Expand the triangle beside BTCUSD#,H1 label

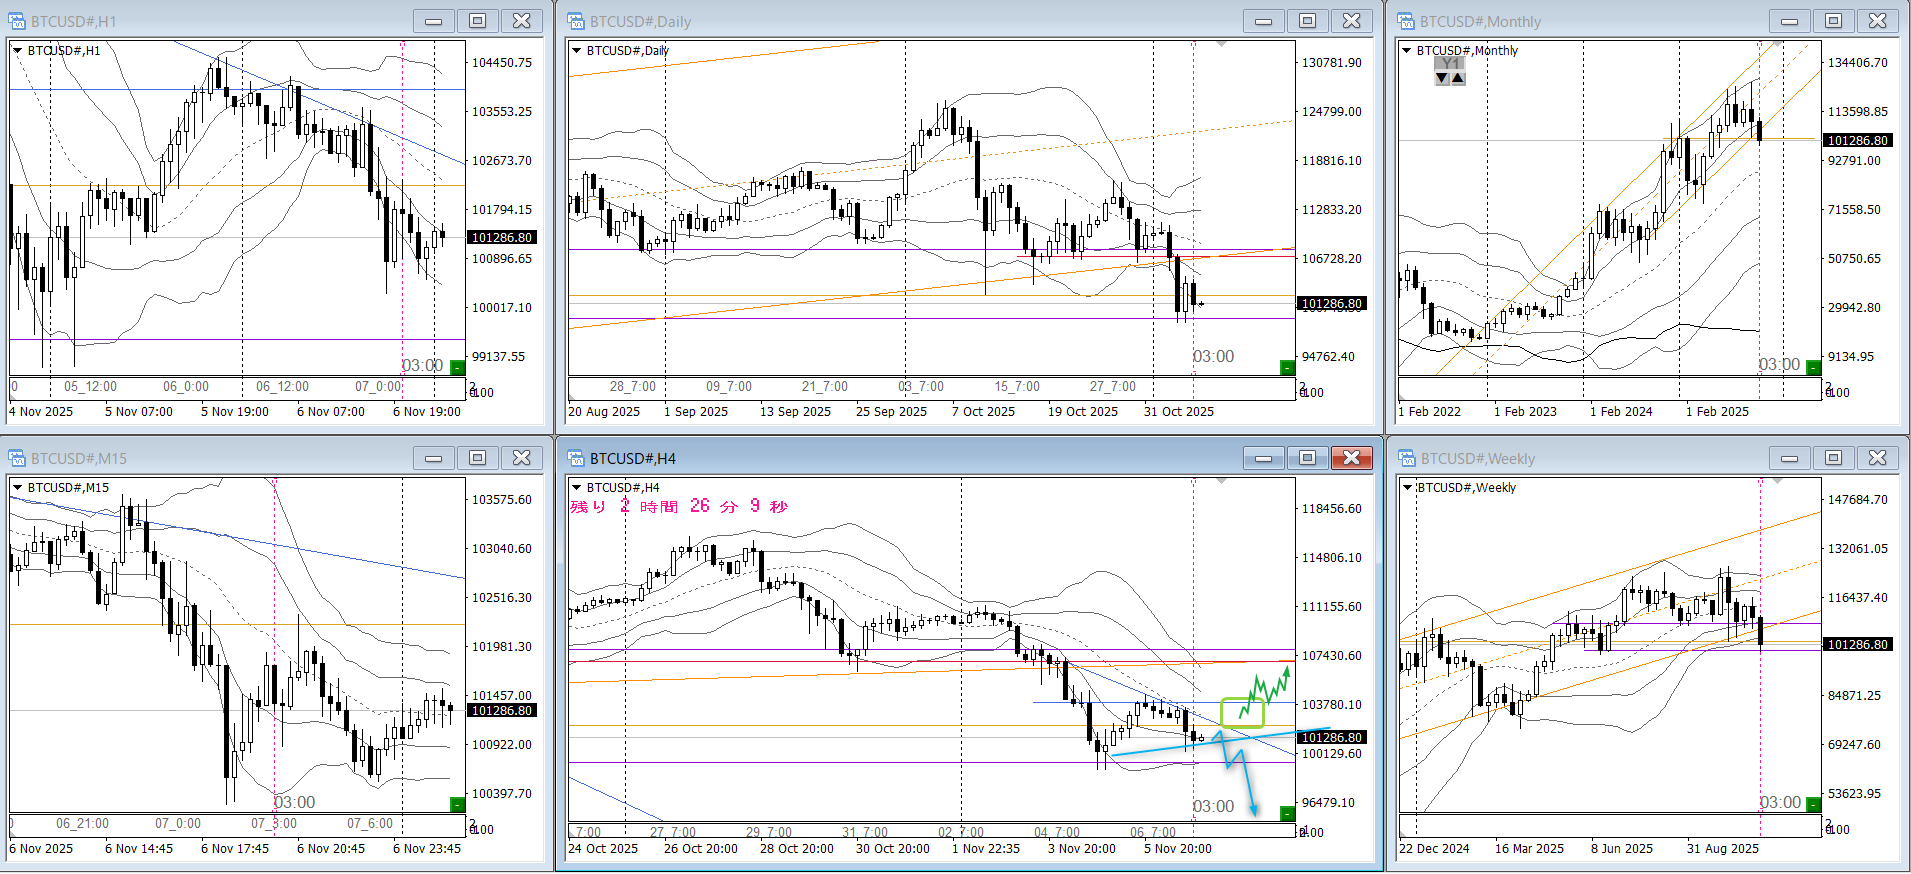pyautogui.click(x=17, y=50)
